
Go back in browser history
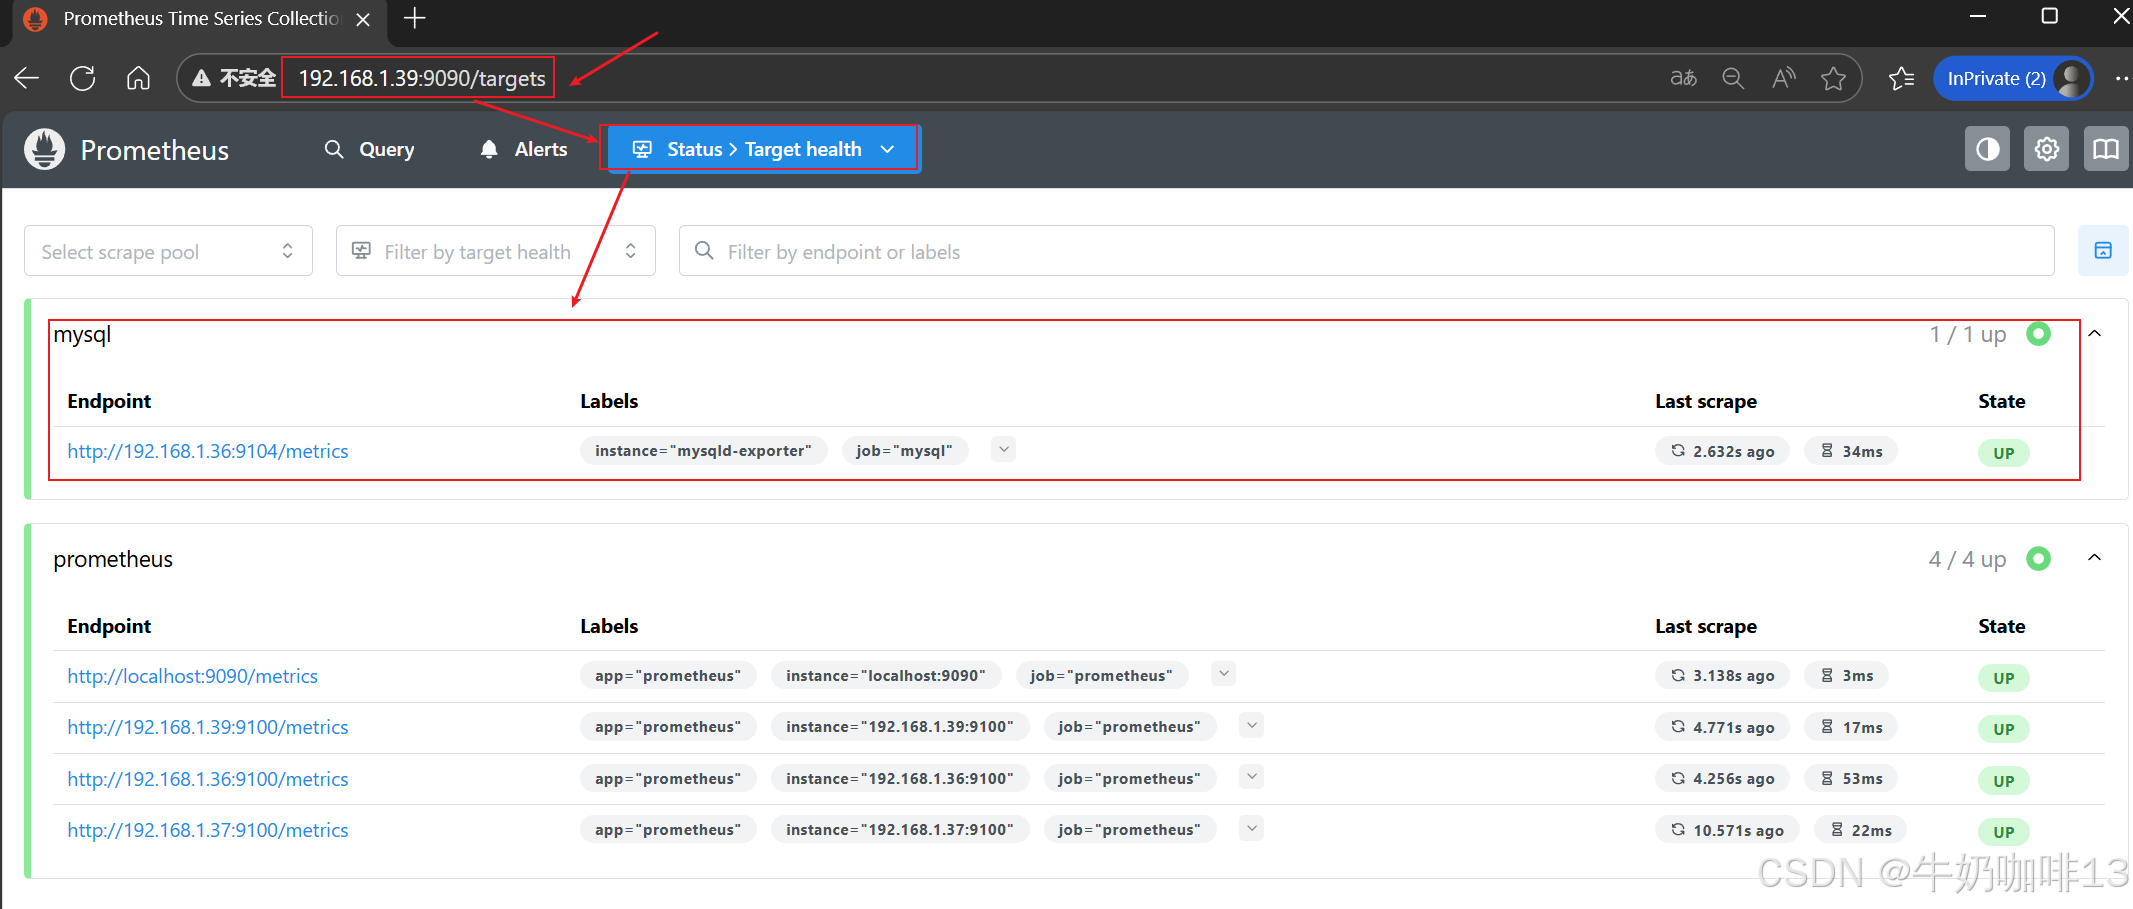tap(27, 78)
